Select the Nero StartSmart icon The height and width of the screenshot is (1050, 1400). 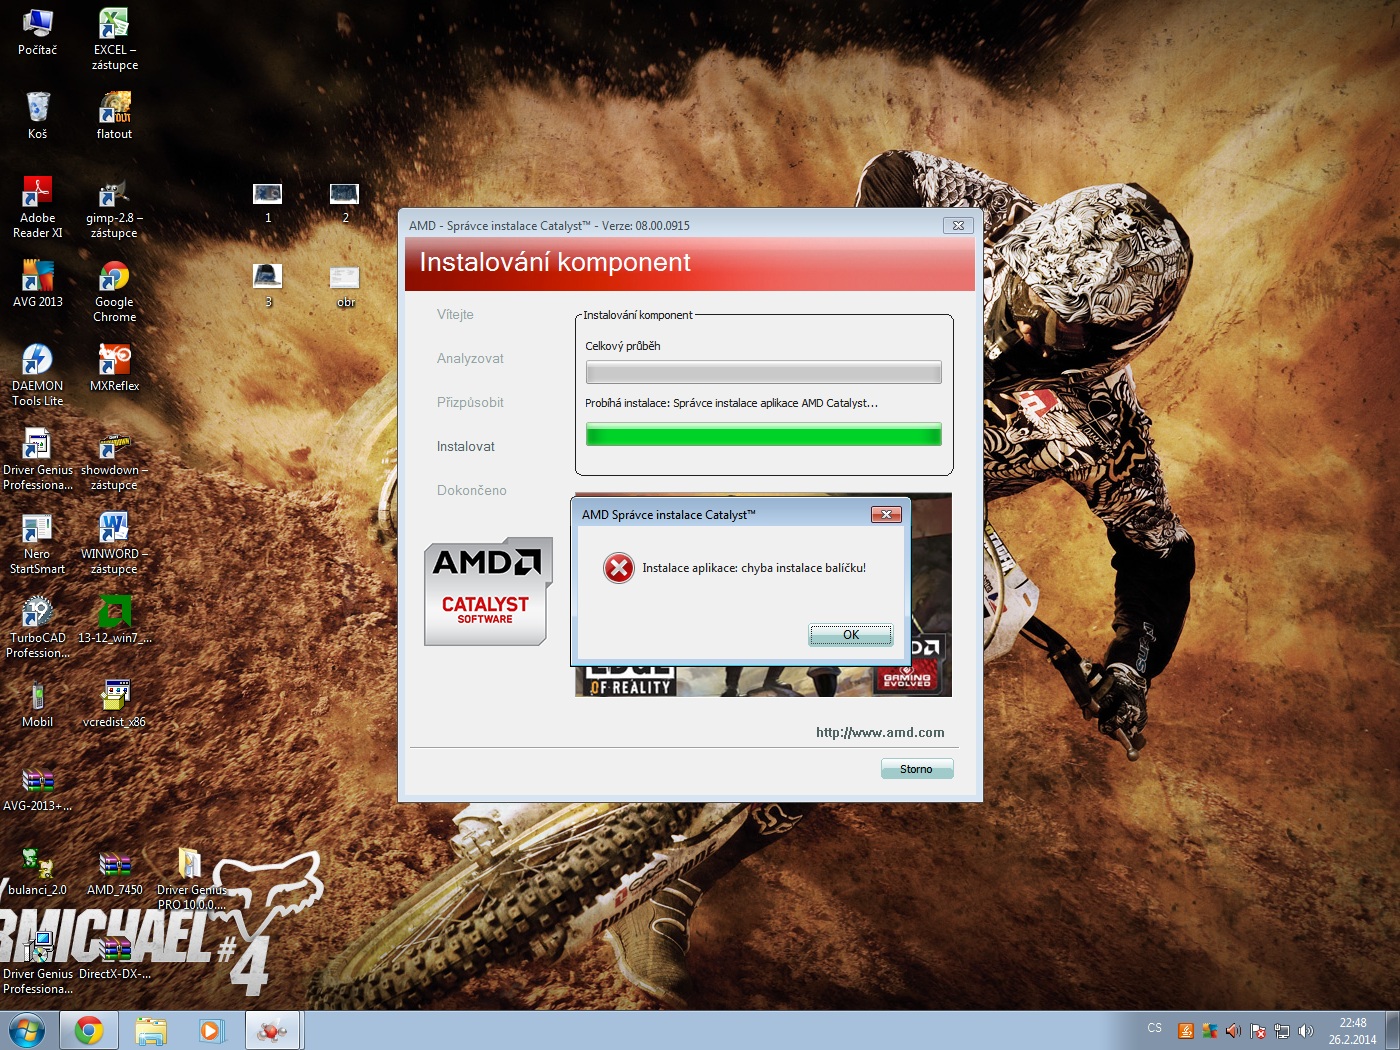pos(38,543)
